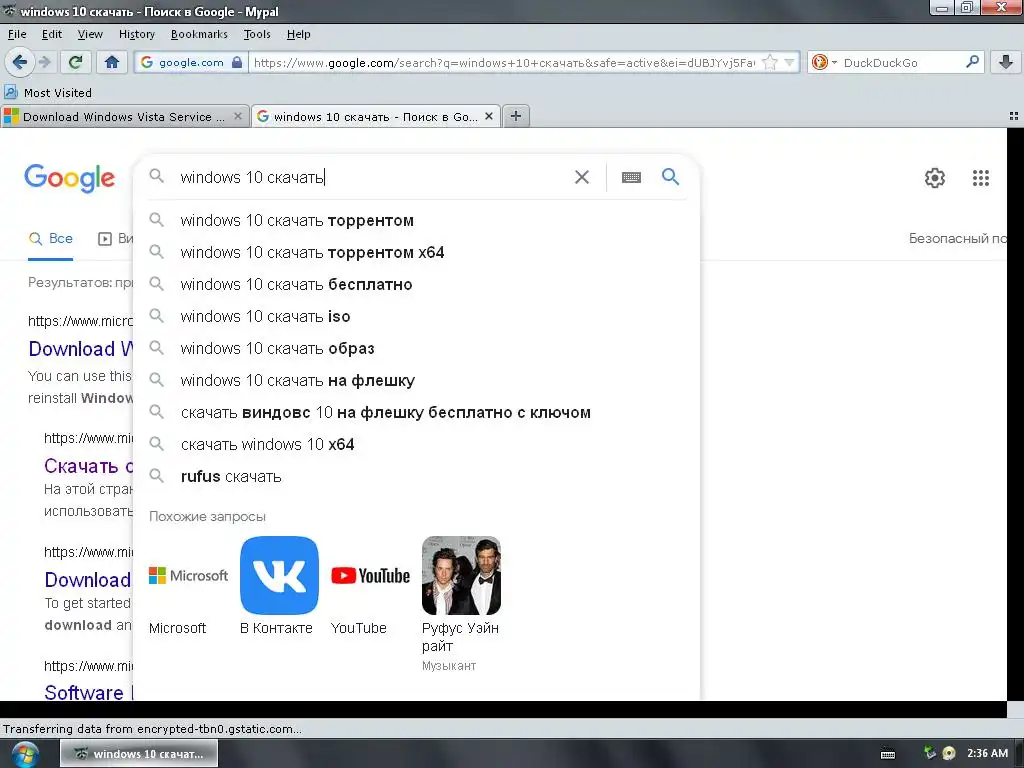Open the Windows Start orb
Viewport: 1024px width, 768px height.
[x=25, y=754]
